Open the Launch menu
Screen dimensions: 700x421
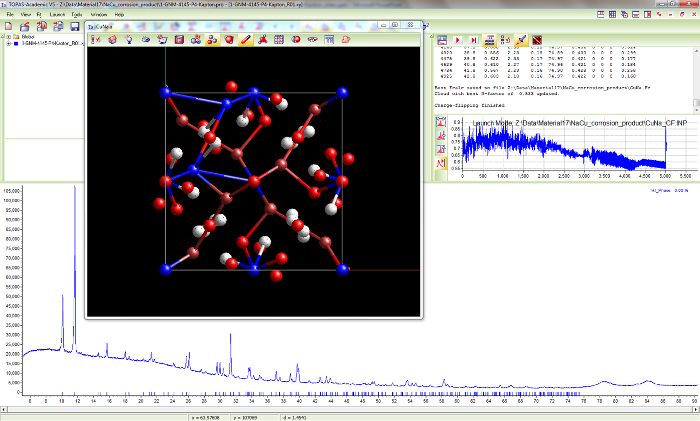(57, 15)
